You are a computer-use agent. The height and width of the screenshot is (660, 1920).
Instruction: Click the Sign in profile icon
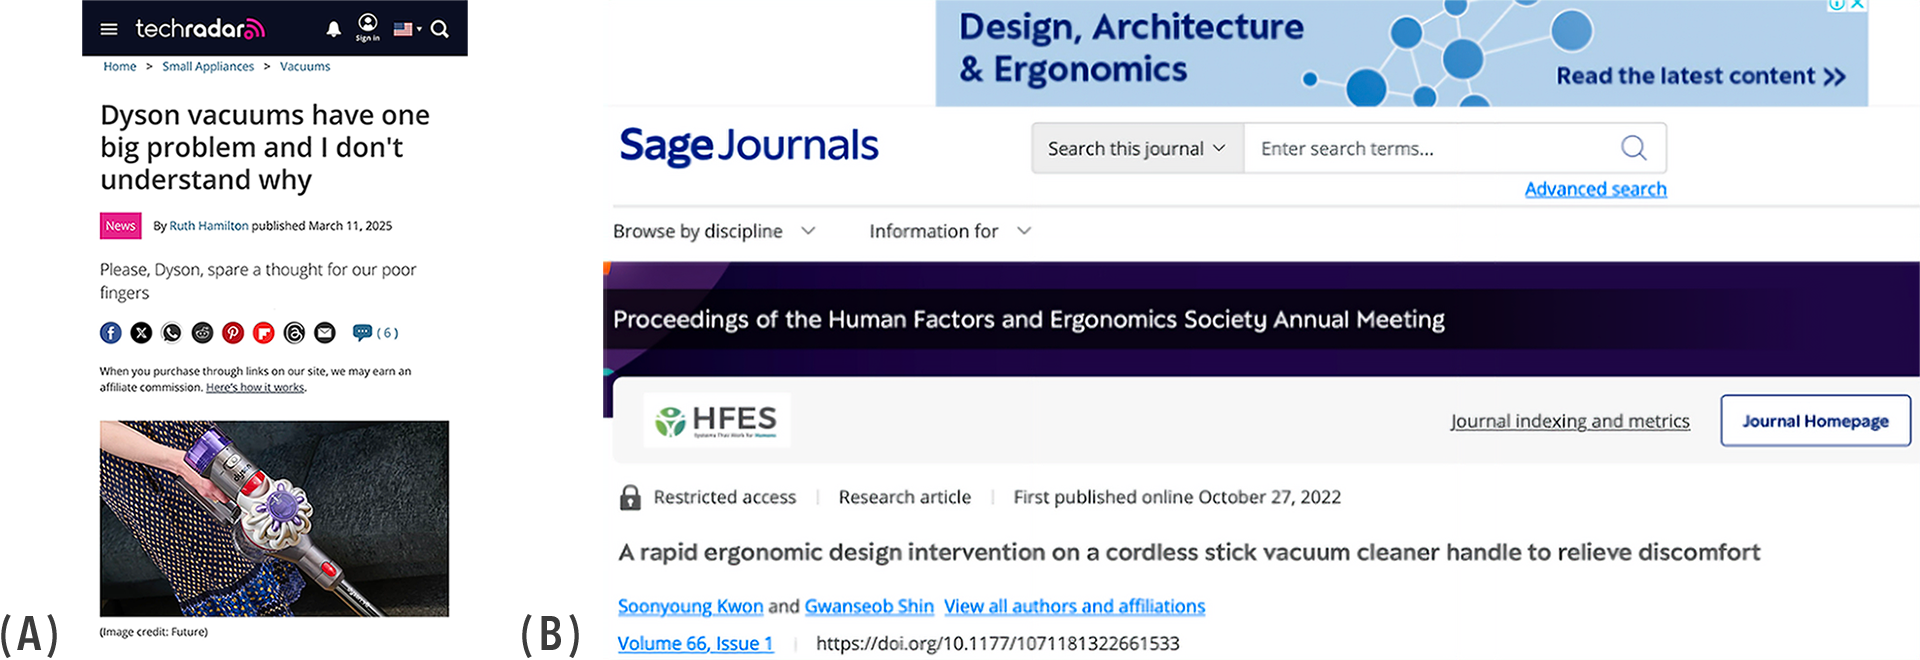pos(368,26)
